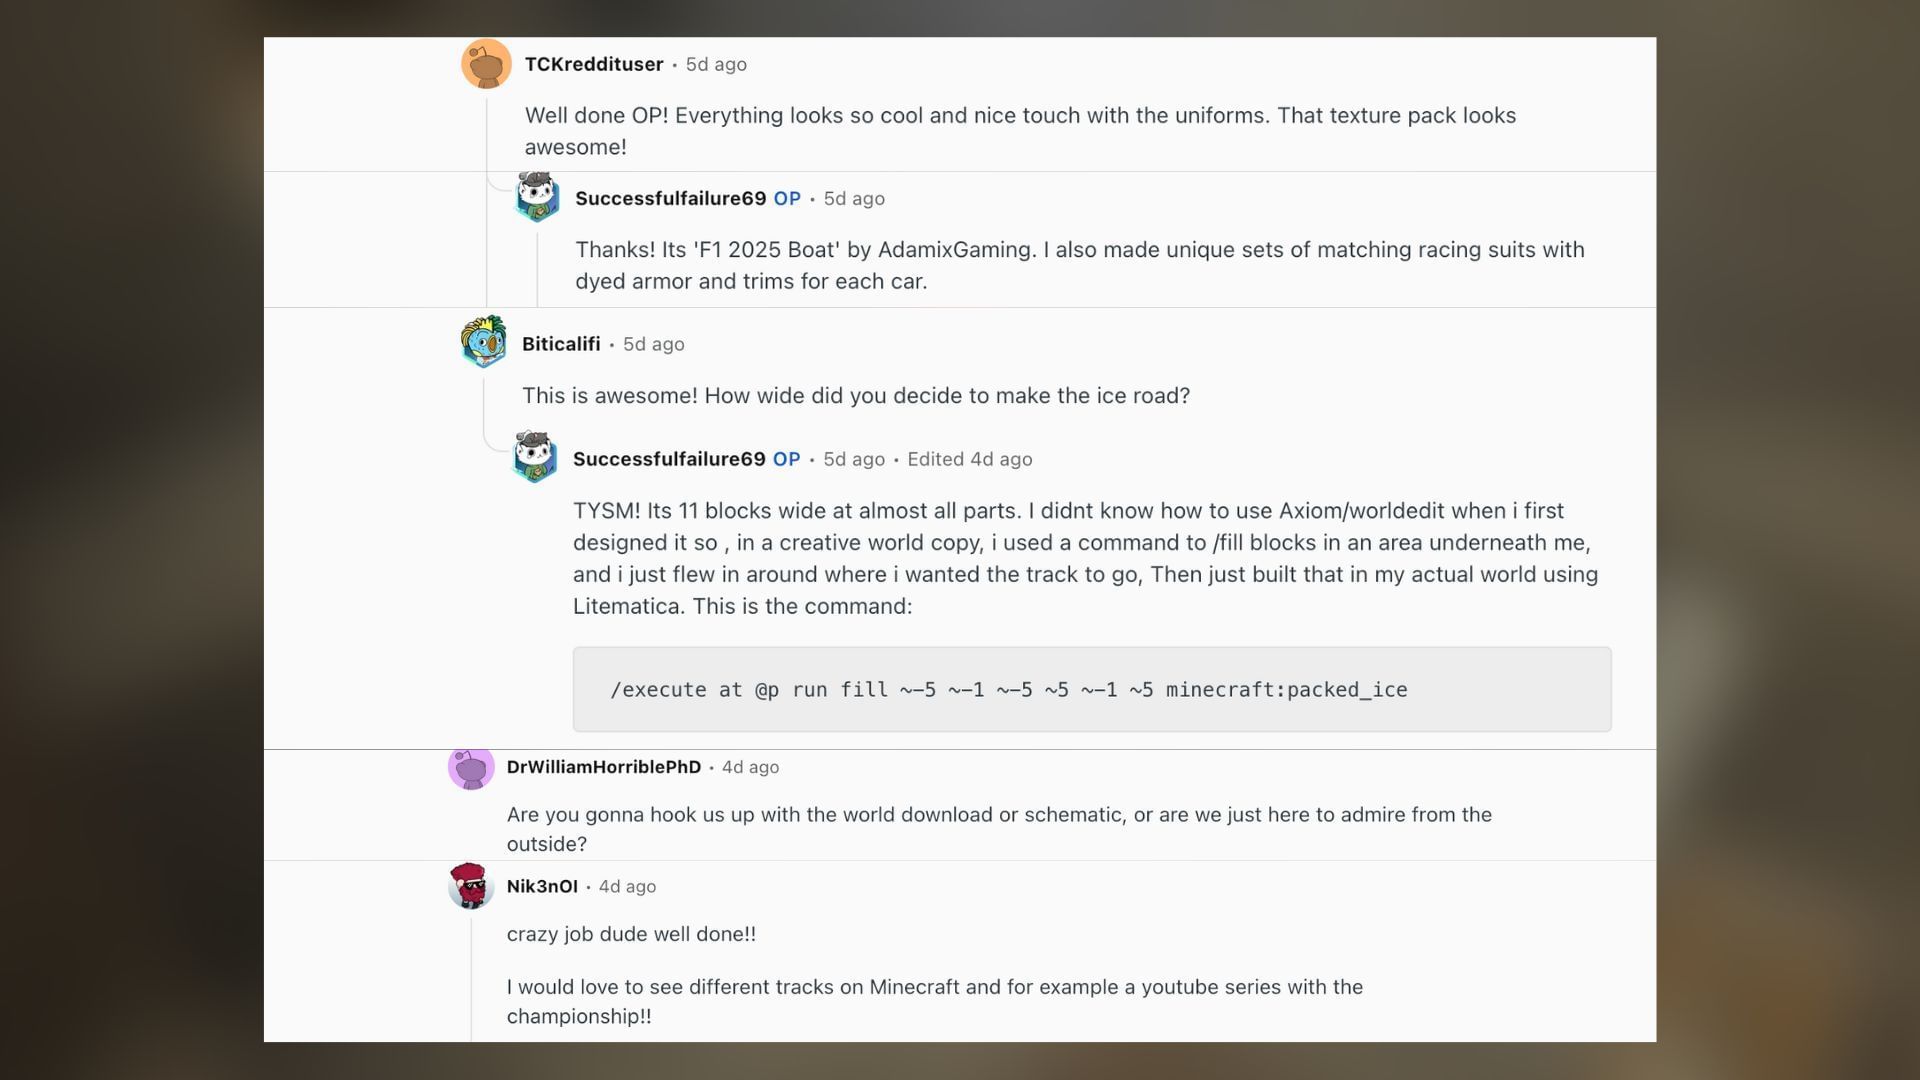Open Biticalifi's username link
The image size is (1920, 1080).
tap(560, 343)
